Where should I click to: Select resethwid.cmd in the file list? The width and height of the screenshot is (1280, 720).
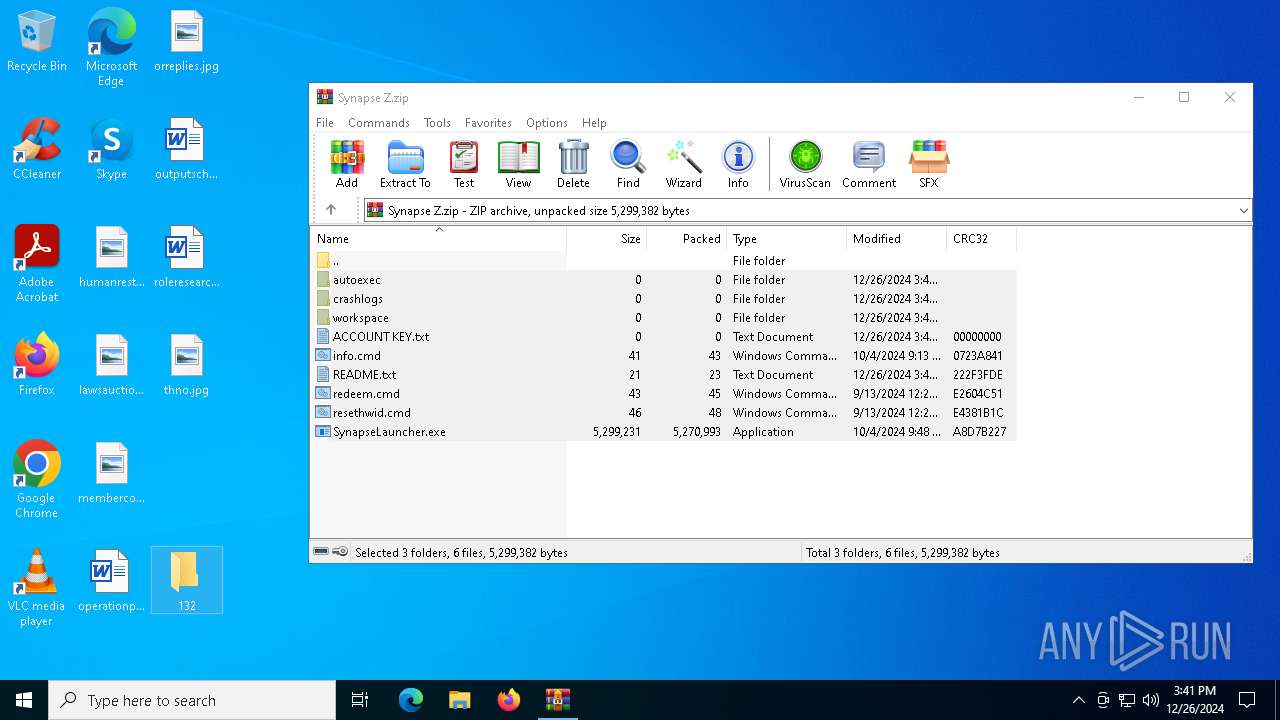pos(663,413)
